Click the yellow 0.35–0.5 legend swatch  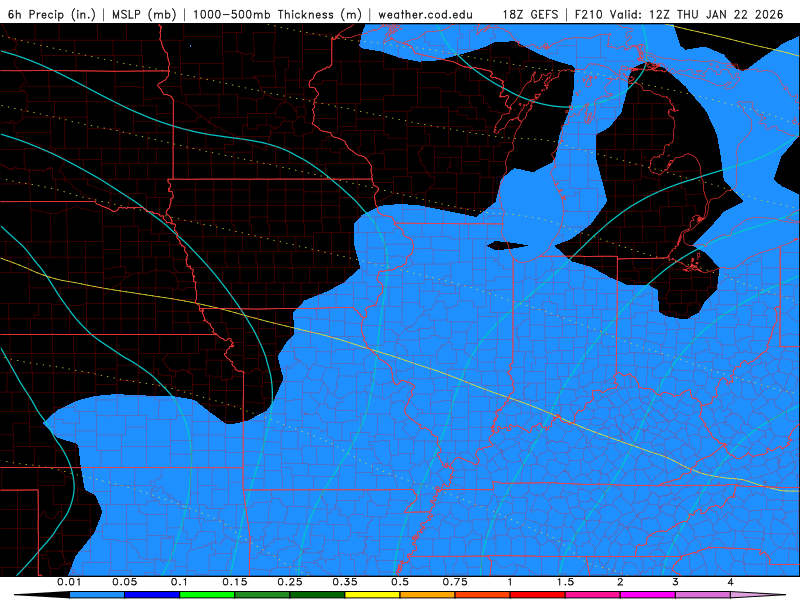(372, 595)
